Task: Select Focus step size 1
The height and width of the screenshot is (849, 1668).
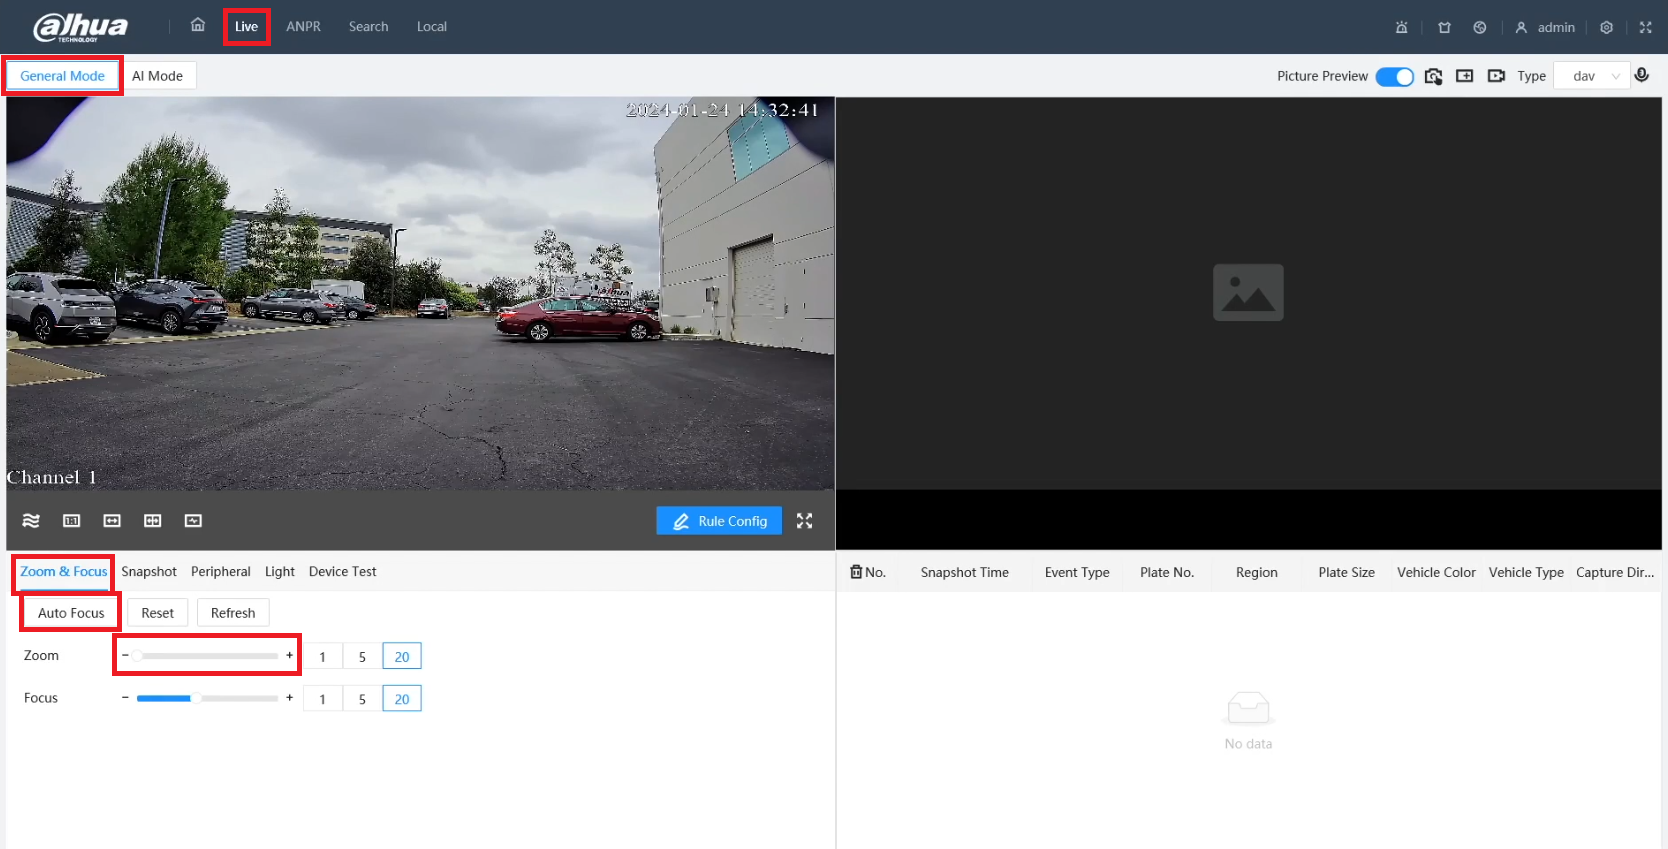Action: pos(322,699)
